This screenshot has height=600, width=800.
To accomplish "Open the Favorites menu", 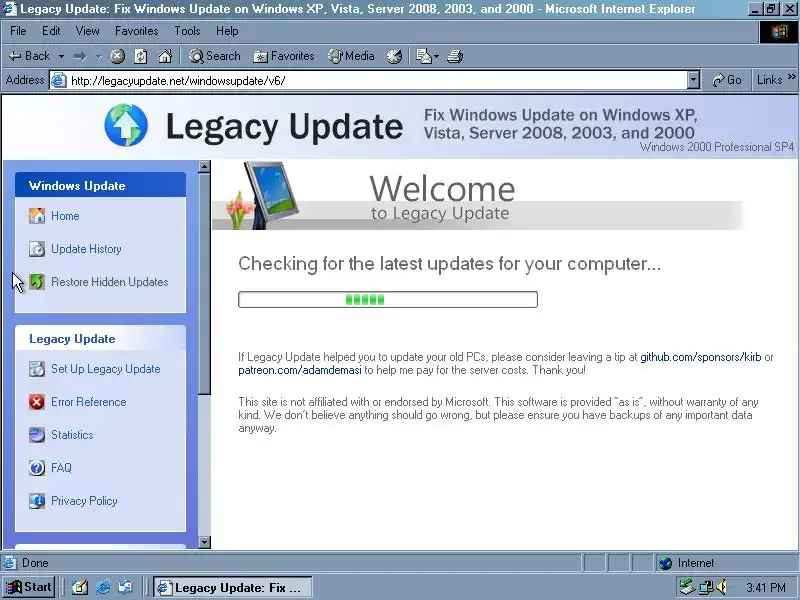I will tap(136, 31).
